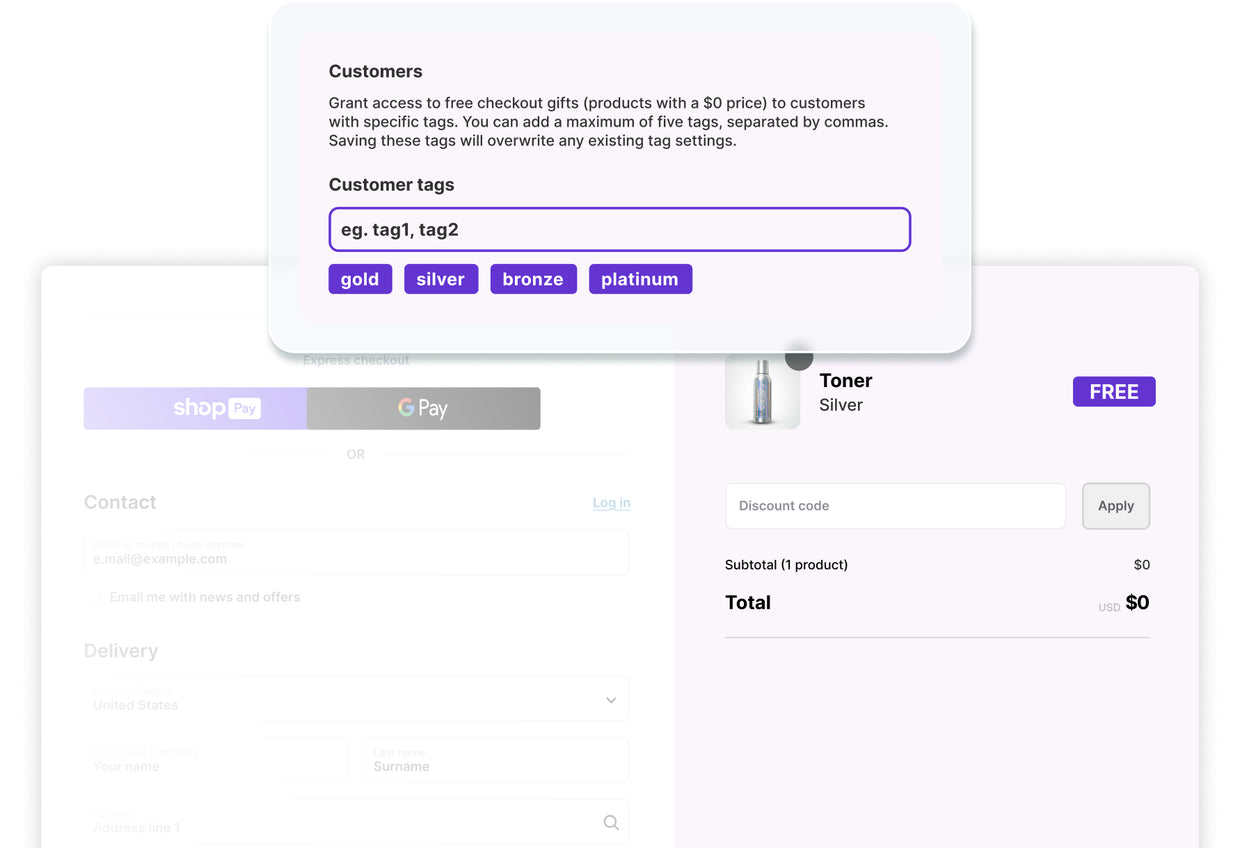
Task: Click the first name field
Action: pos(216,760)
